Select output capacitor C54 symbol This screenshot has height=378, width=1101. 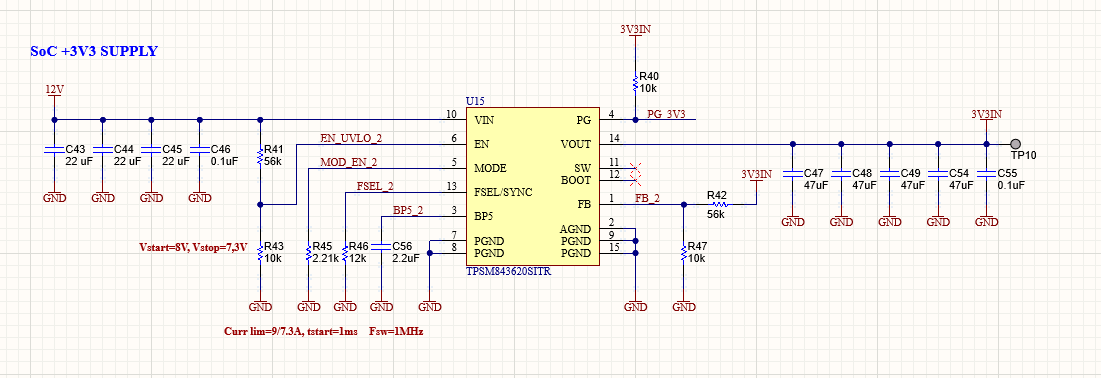937,174
